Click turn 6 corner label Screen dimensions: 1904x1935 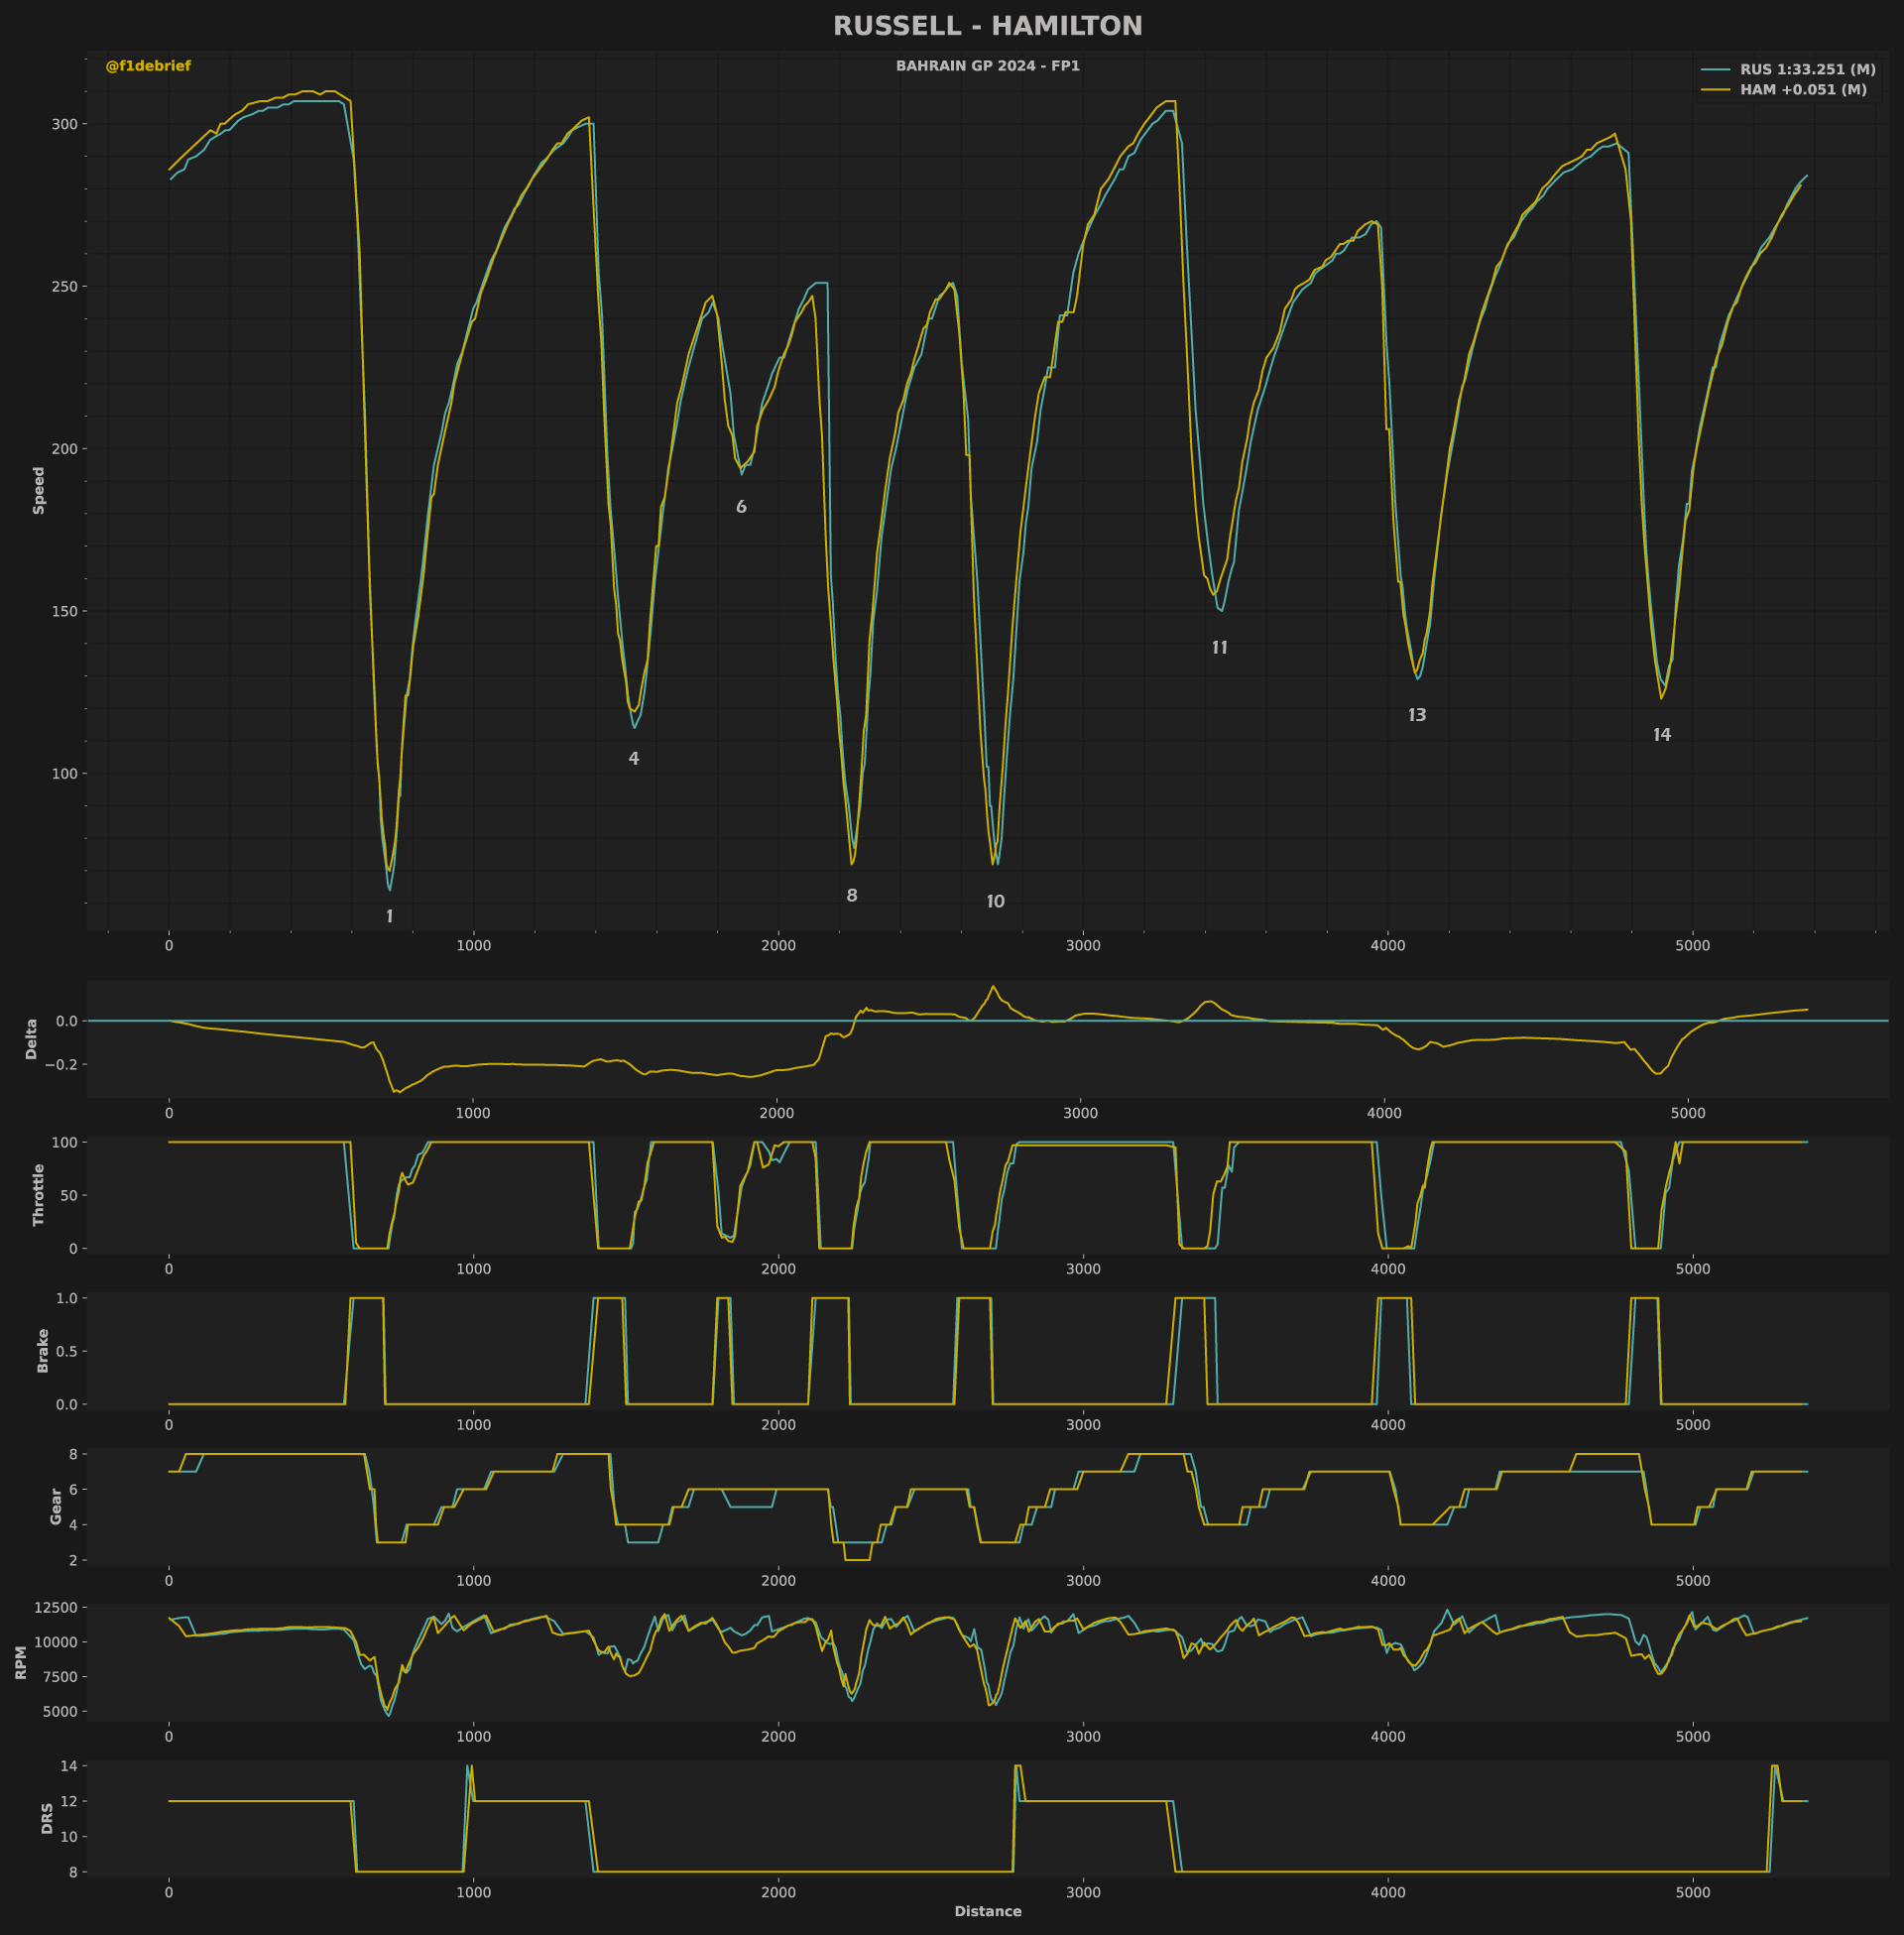point(741,507)
